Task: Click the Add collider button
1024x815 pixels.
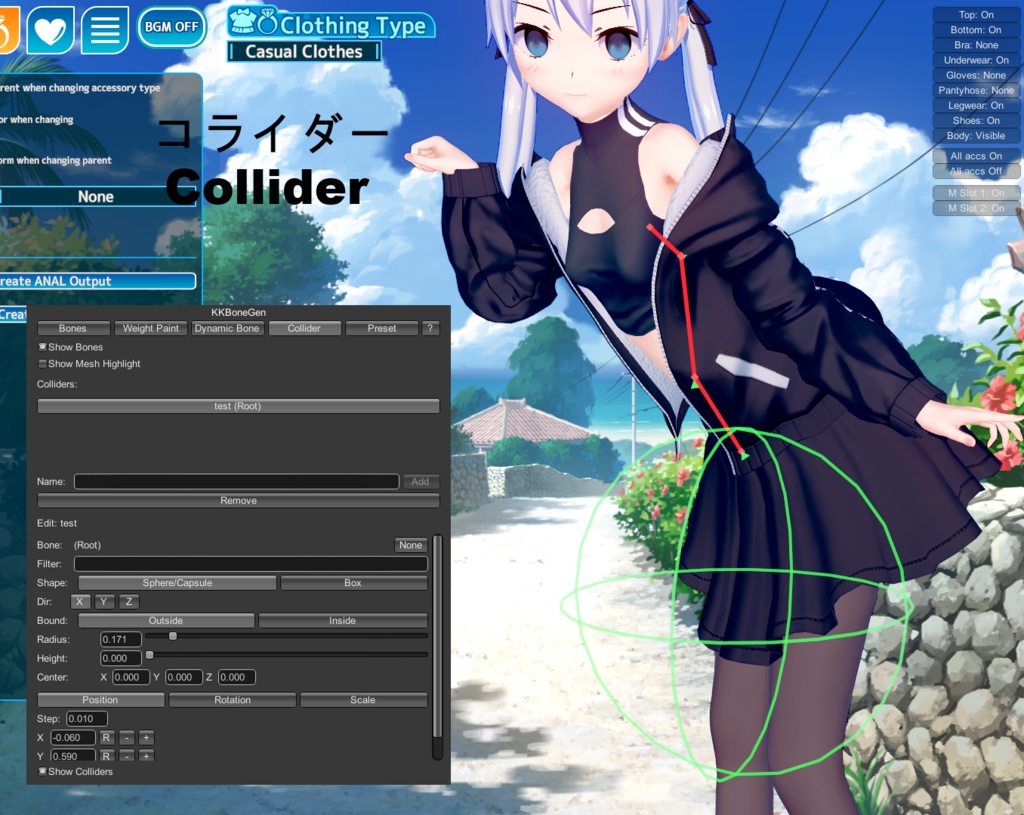Action: click(420, 481)
